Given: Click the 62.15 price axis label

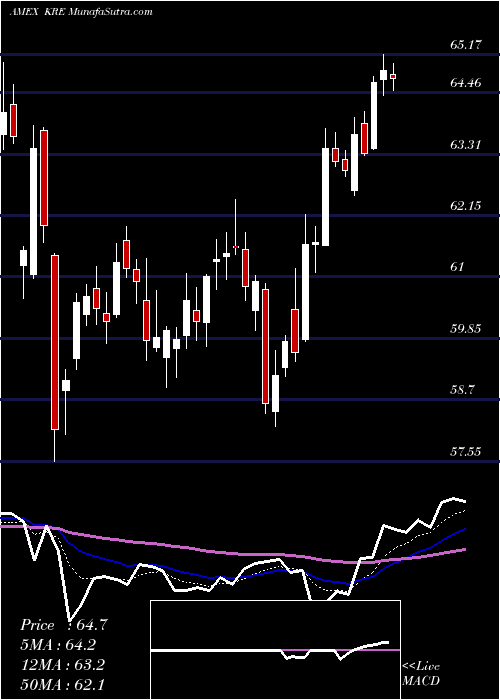Looking at the screenshot, I should [466, 206].
